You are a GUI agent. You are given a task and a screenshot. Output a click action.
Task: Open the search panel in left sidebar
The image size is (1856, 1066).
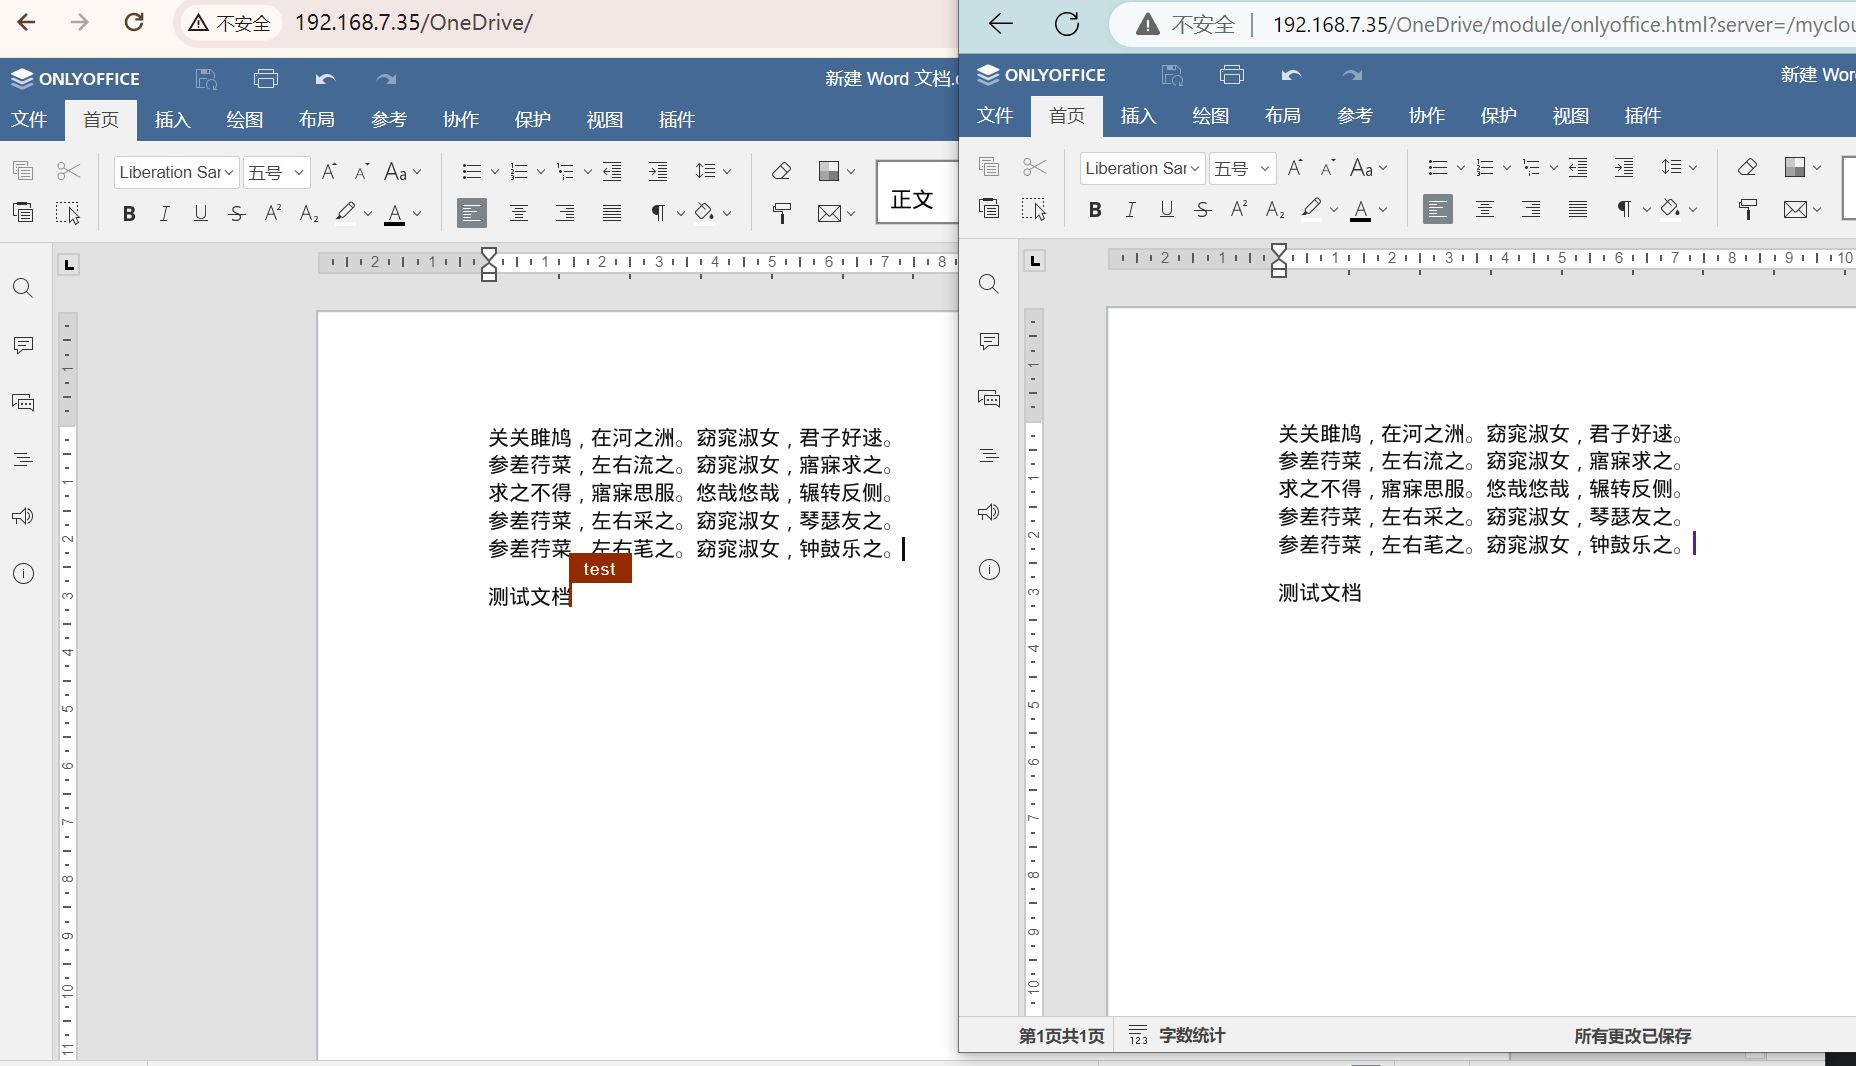tap(23, 289)
